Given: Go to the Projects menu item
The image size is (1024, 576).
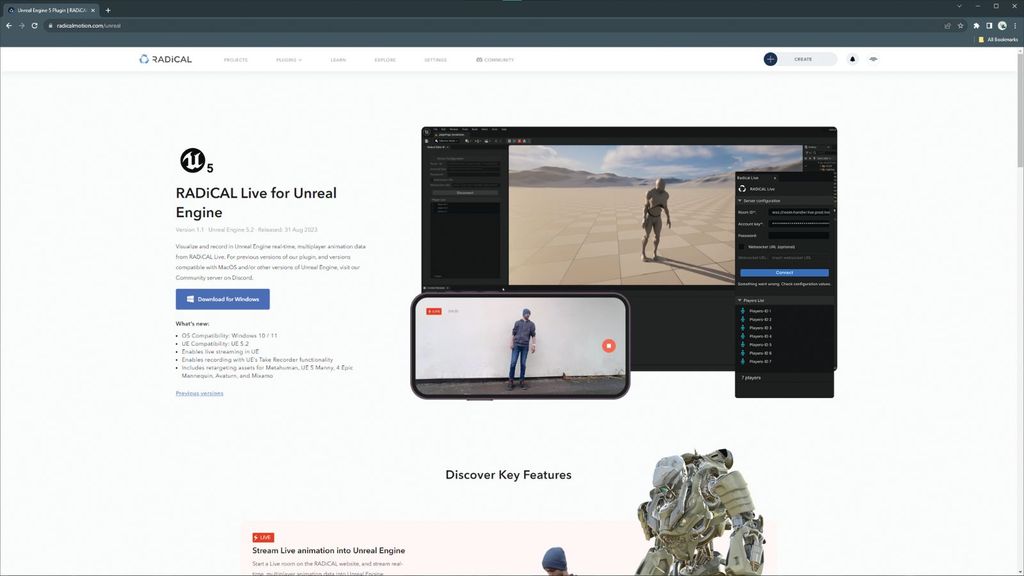Looking at the screenshot, I should pyautogui.click(x=236, y=60).
